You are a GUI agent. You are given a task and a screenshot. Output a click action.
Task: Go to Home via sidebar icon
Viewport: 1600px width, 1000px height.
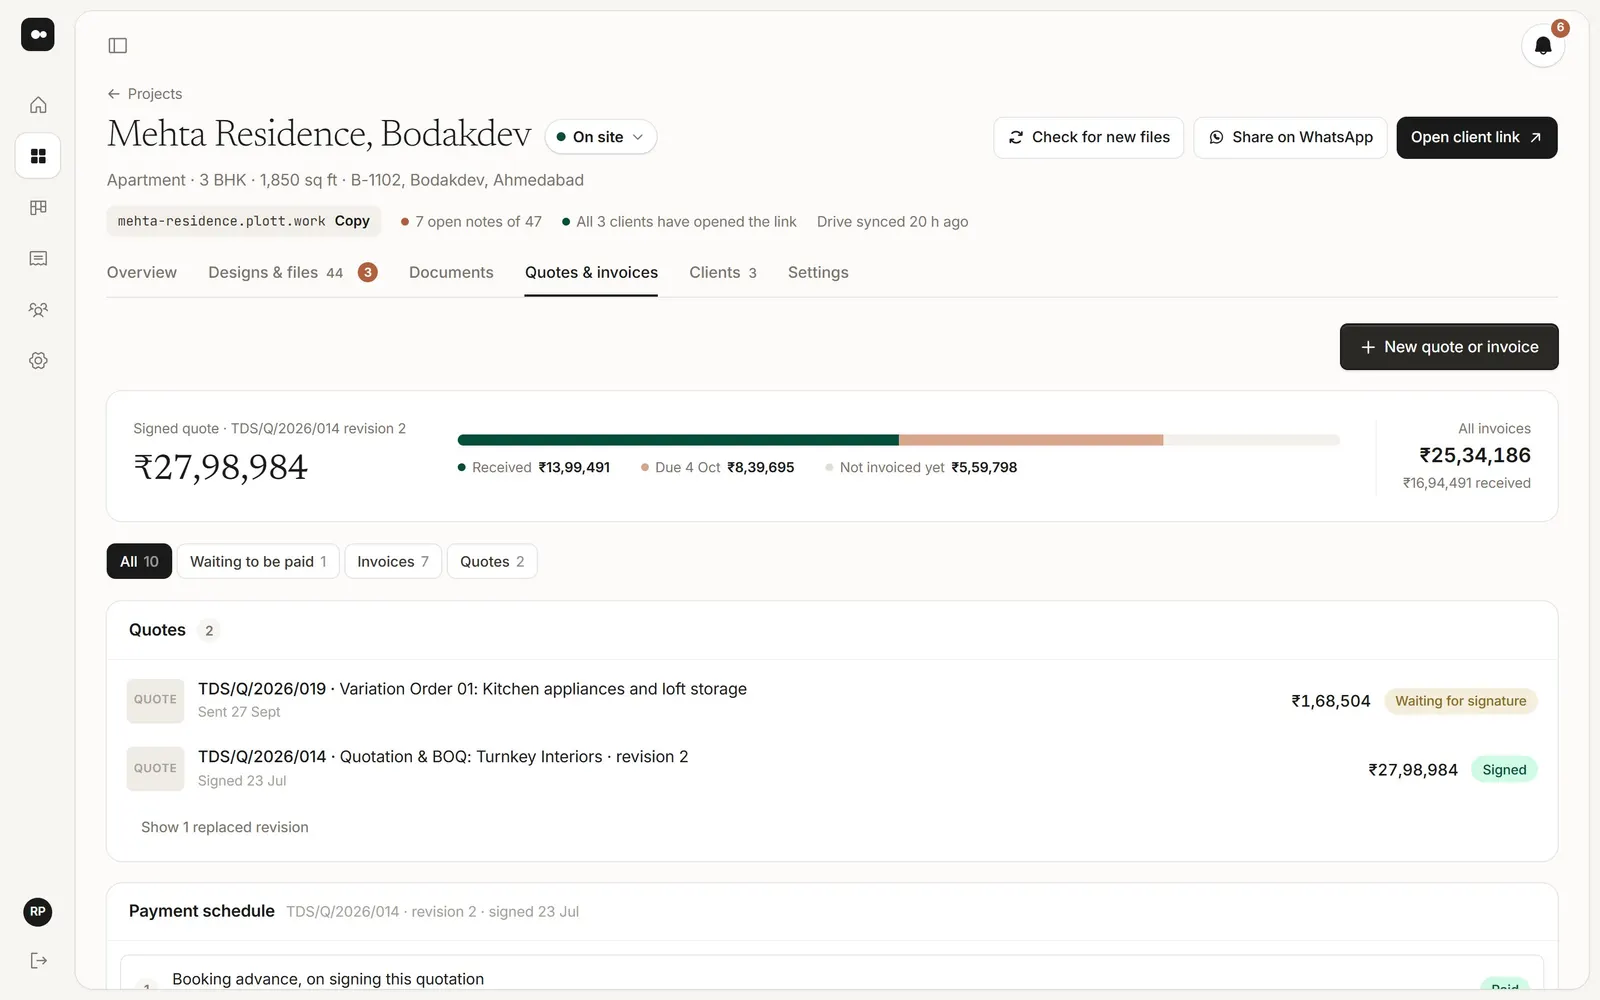pyautogui.click(x=38, y=105)
